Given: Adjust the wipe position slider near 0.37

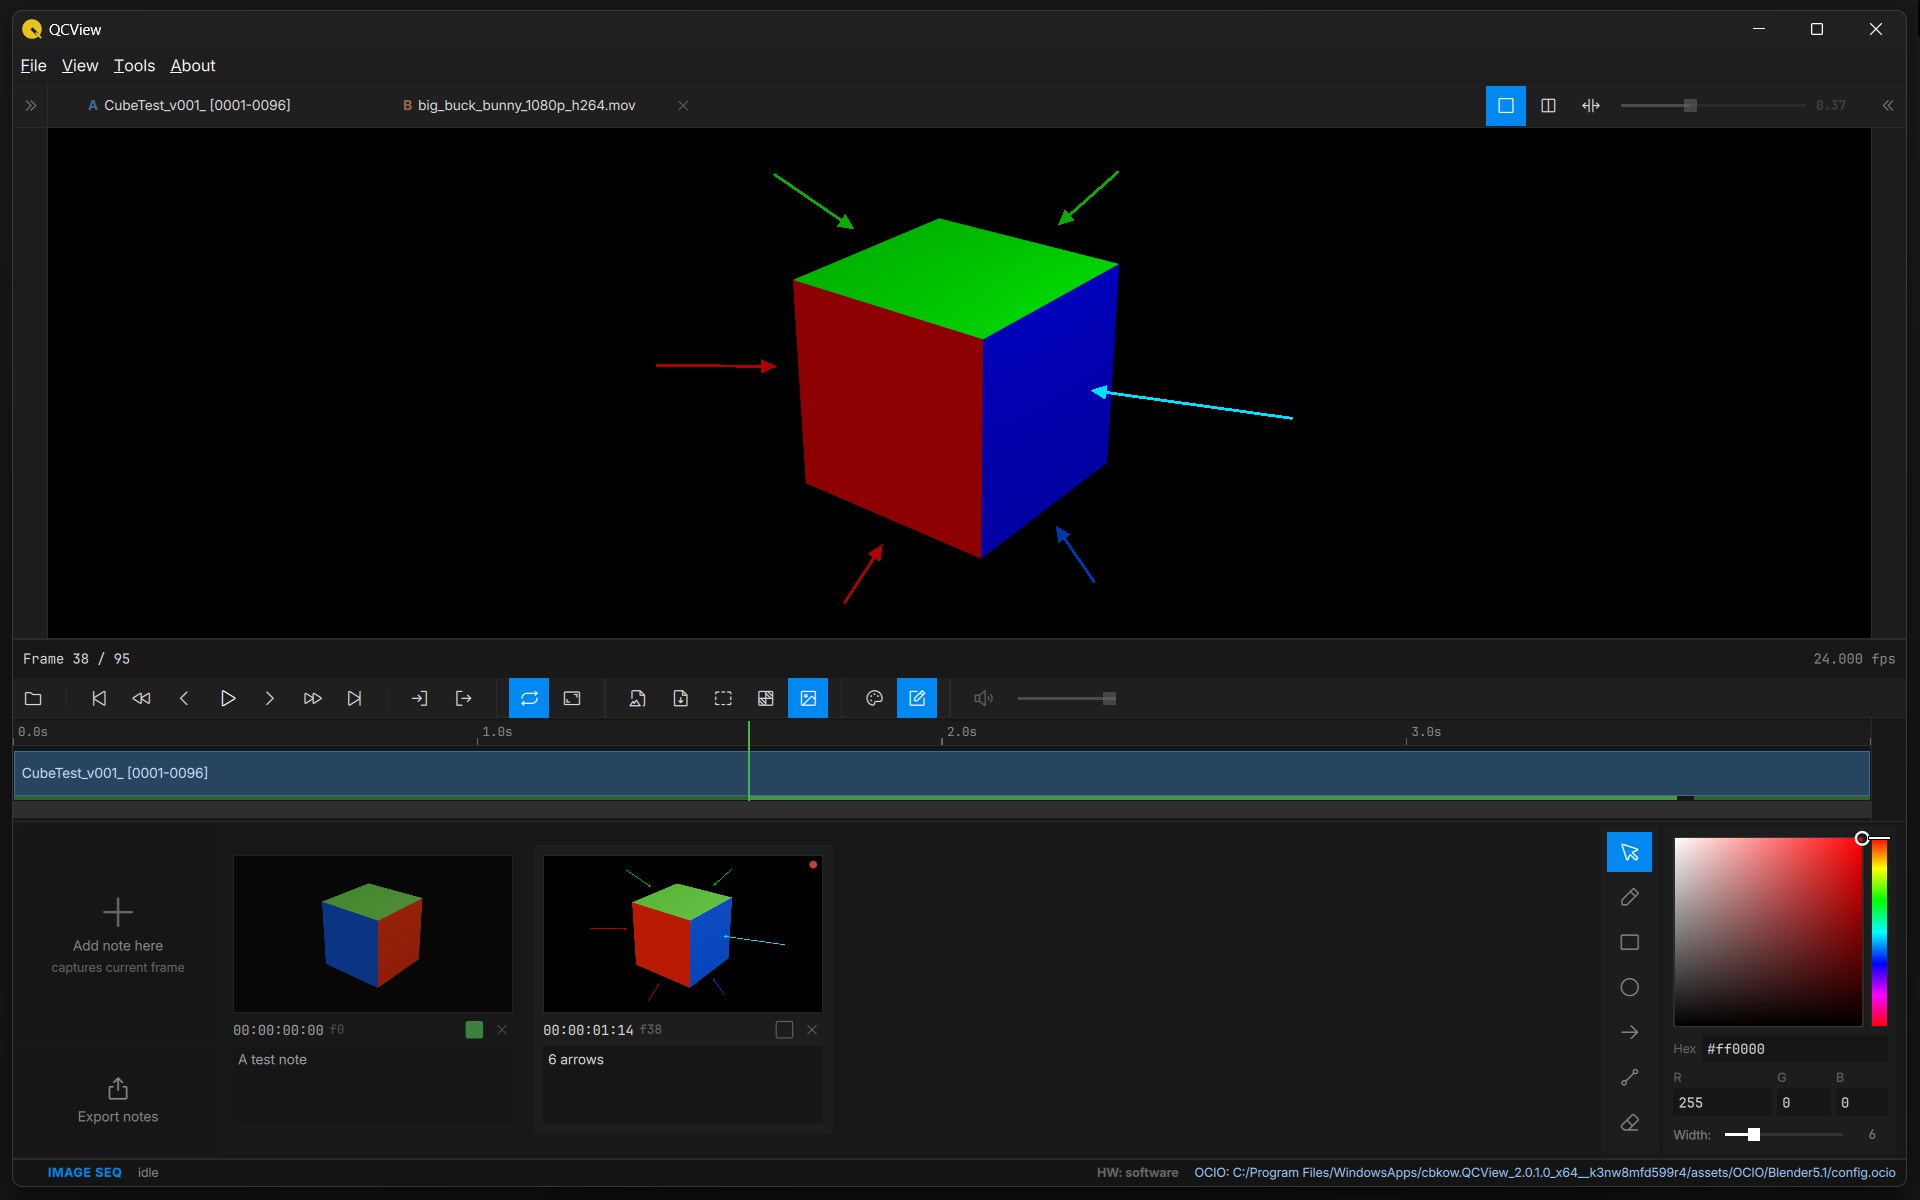Looking at the screenshot, I should pos(1712,105).
